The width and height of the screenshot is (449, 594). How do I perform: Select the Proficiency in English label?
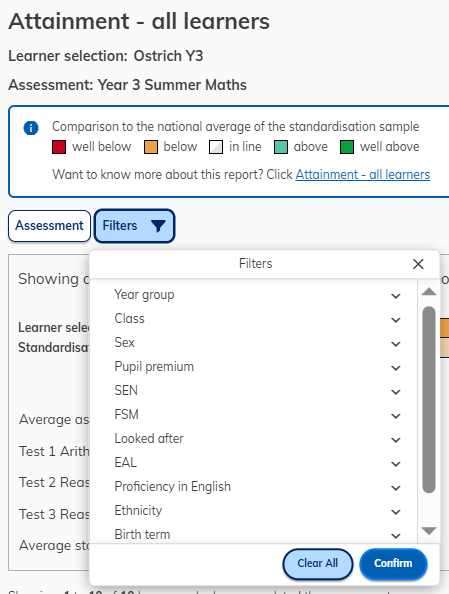coord(172,487)
